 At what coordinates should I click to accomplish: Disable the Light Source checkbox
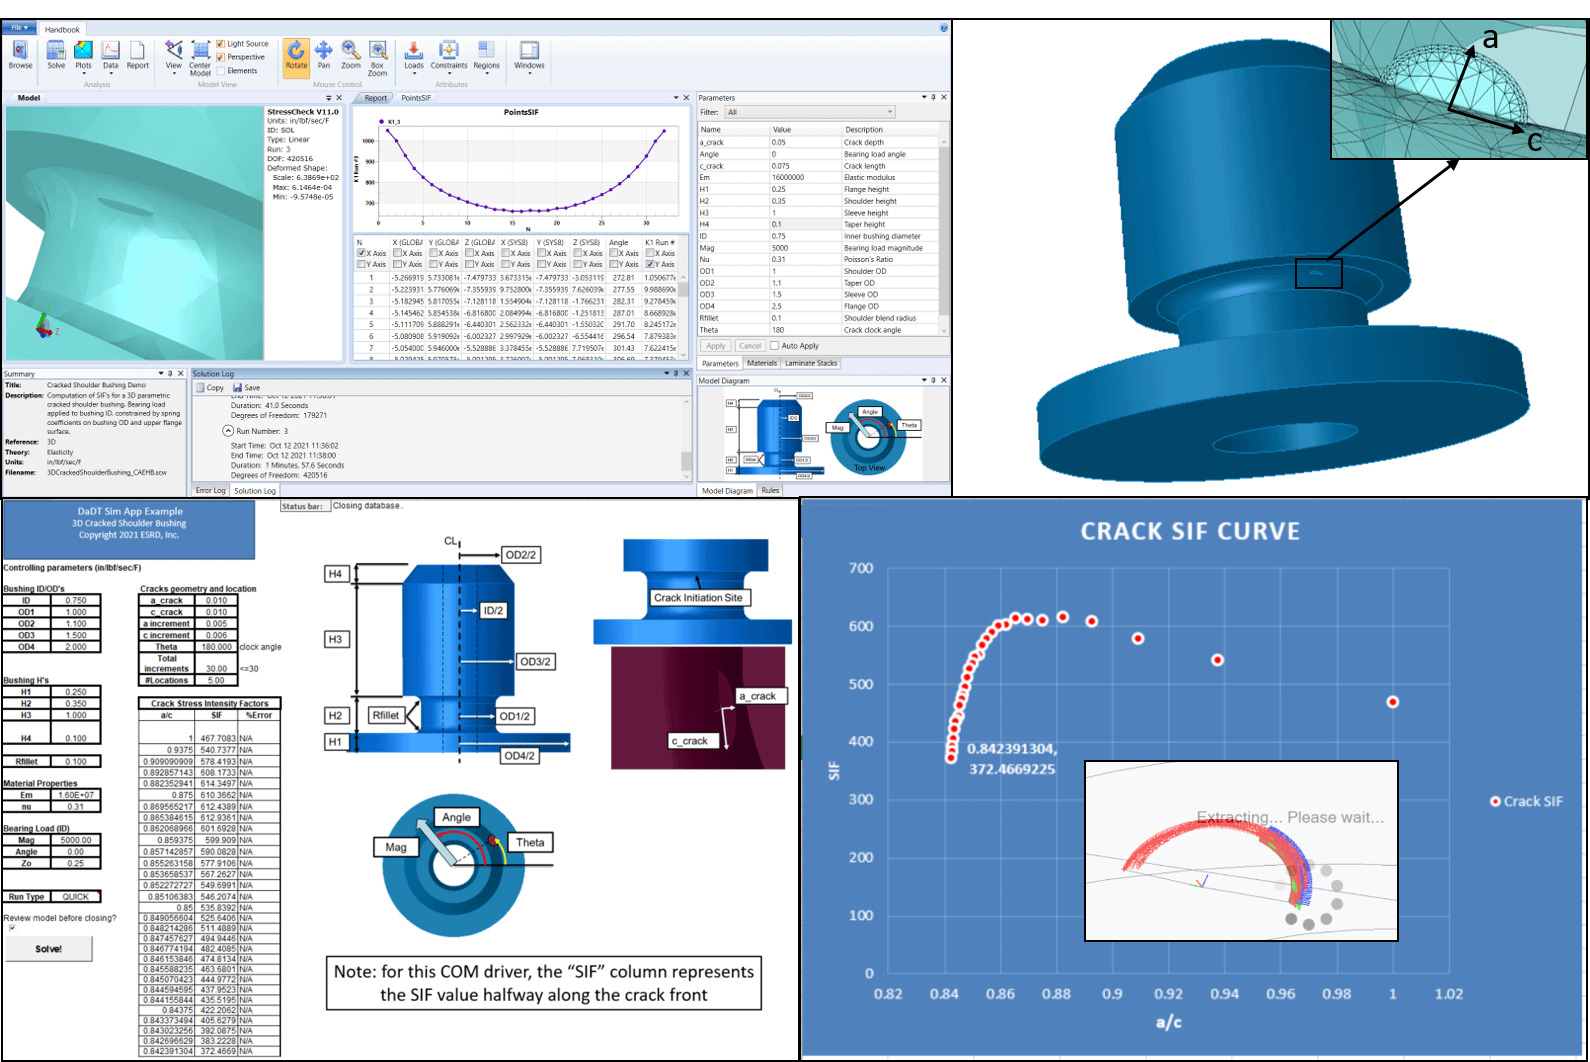coord(221,44)
